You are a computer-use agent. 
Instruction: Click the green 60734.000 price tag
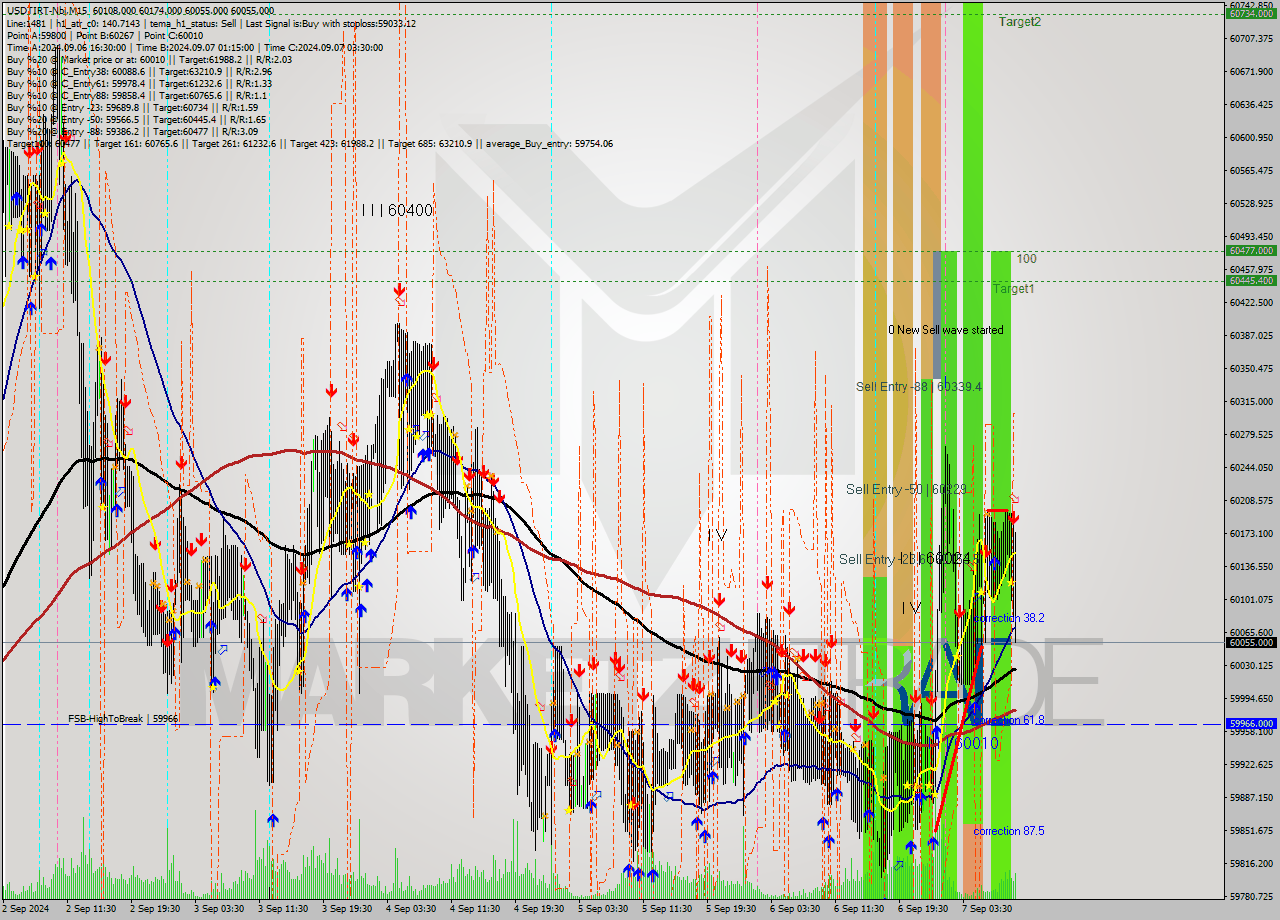coord(1251,13)
